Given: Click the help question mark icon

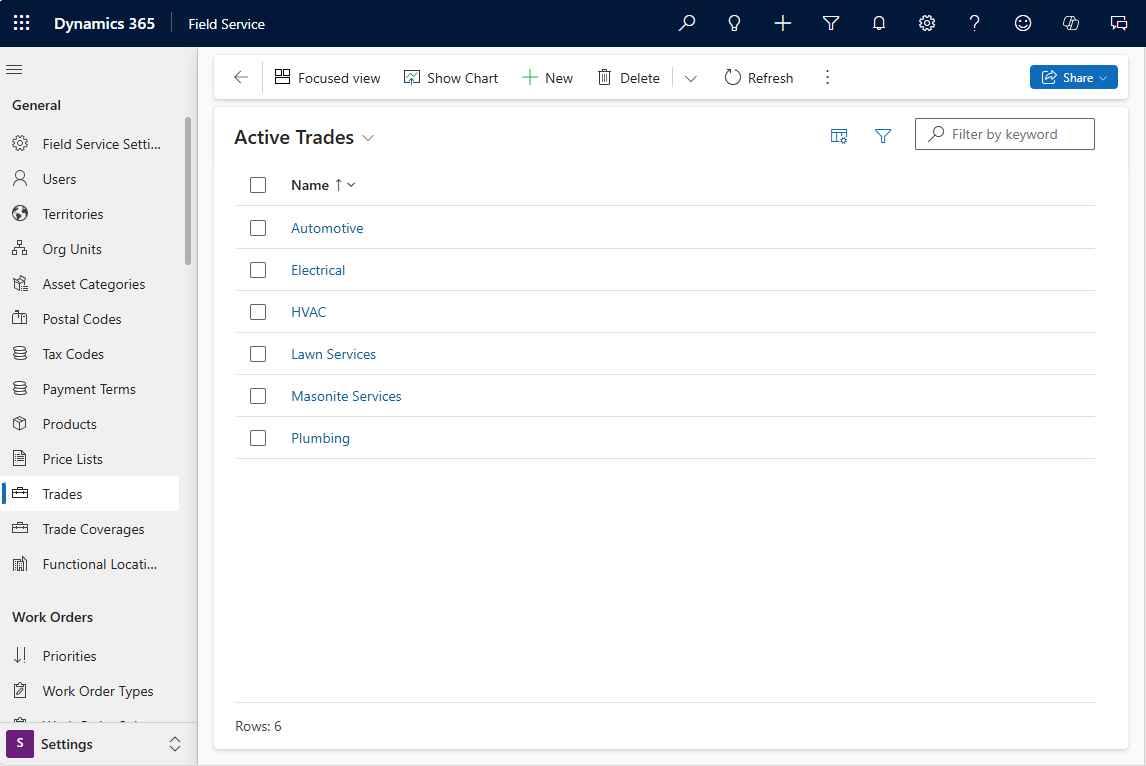Looking at the screenshot, I should coord(974,23).
